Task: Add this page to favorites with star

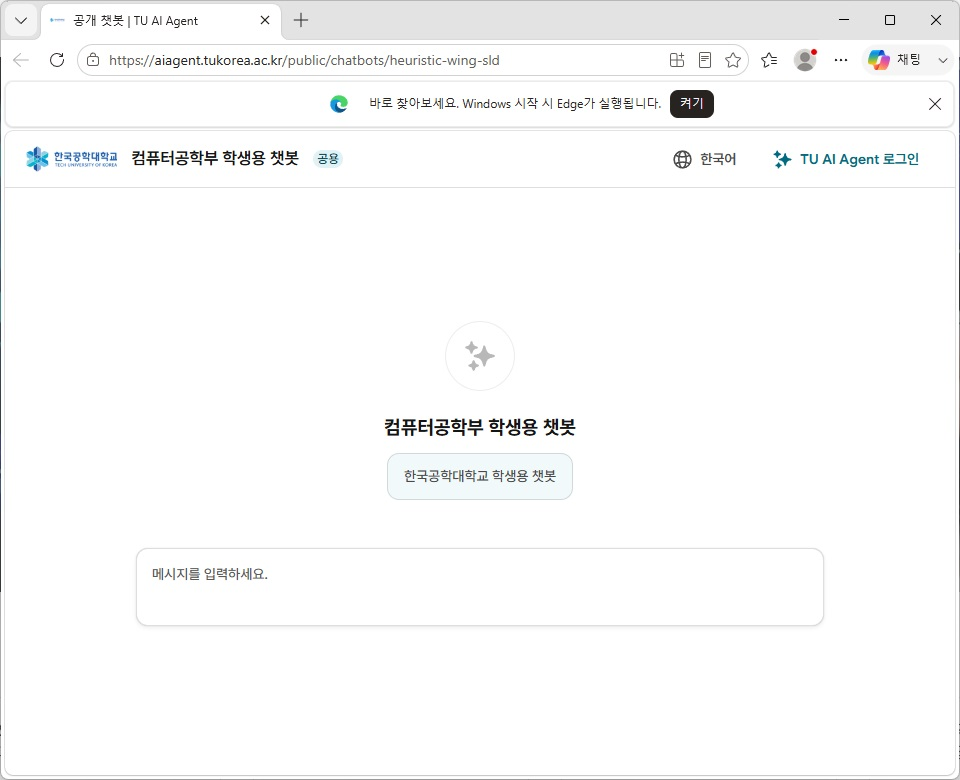Action: pos(733,60)
